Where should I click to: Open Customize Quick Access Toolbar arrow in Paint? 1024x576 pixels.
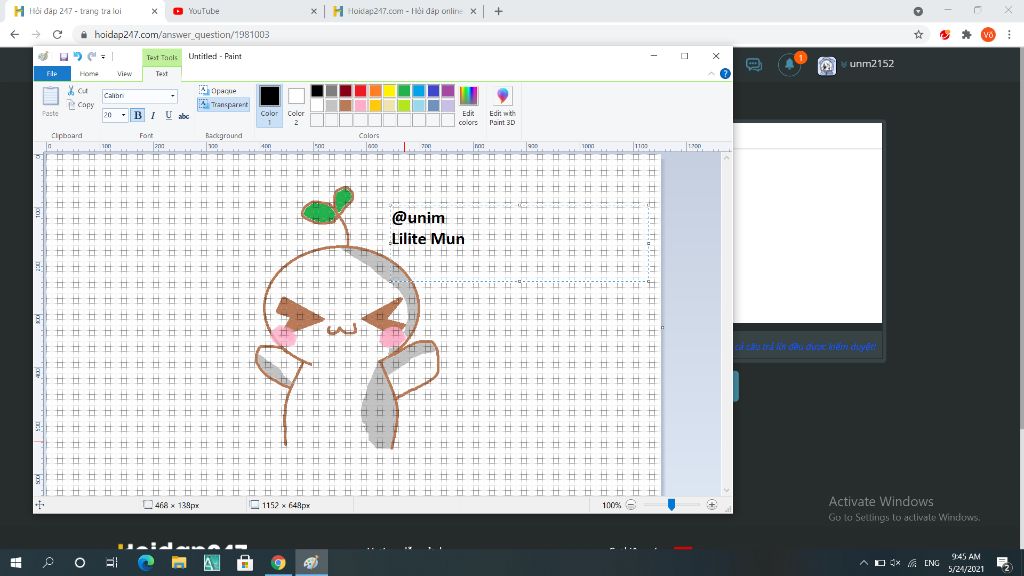(x=103, y=57)
